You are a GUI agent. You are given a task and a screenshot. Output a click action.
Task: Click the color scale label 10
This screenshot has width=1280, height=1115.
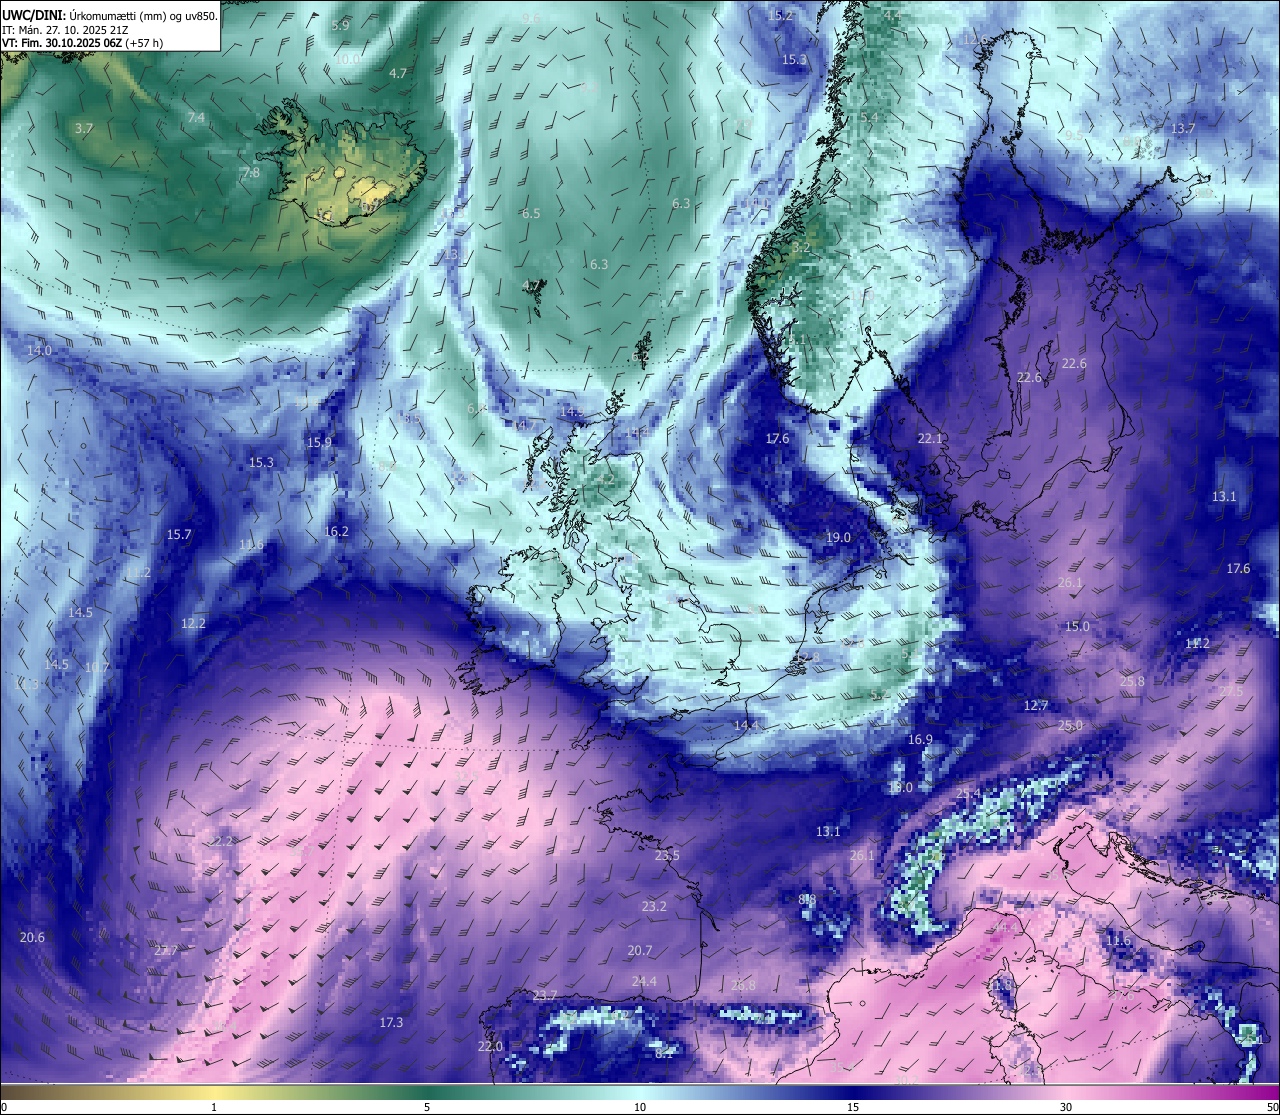point(640,1107)
